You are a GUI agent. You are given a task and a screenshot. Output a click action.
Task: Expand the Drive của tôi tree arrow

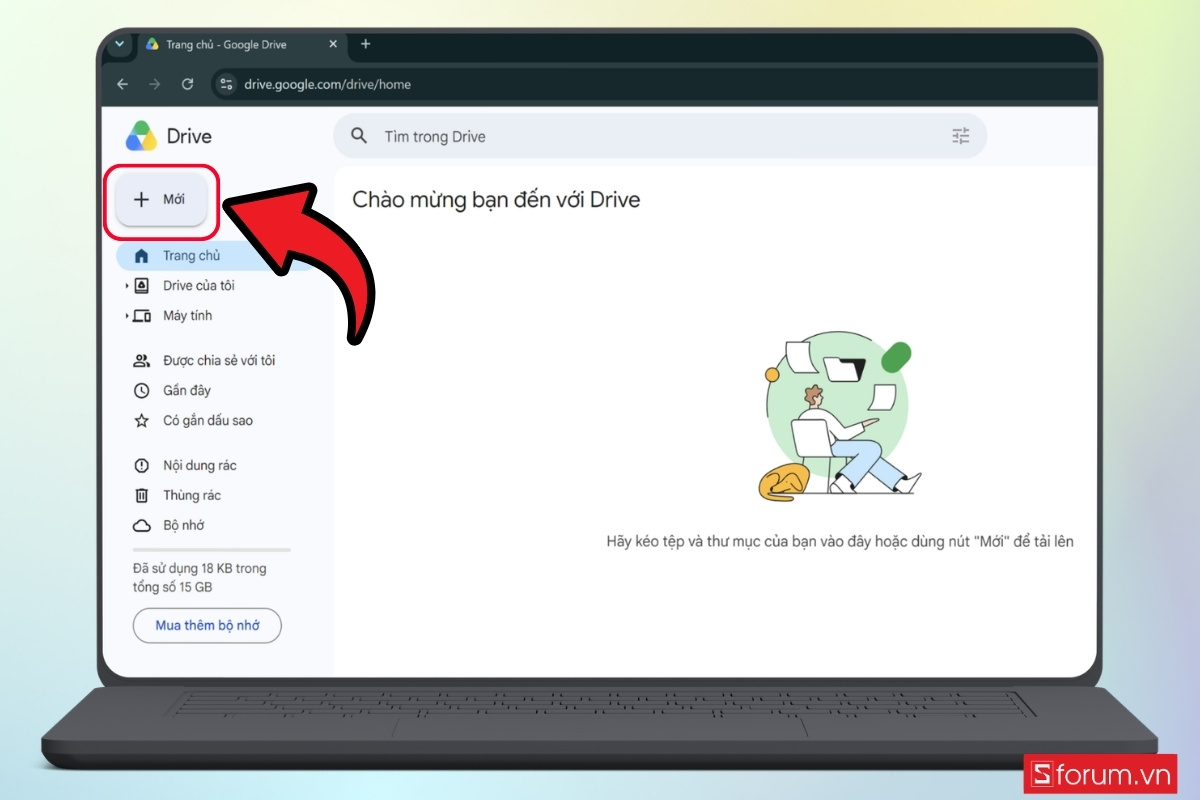(x=127, y=286)
